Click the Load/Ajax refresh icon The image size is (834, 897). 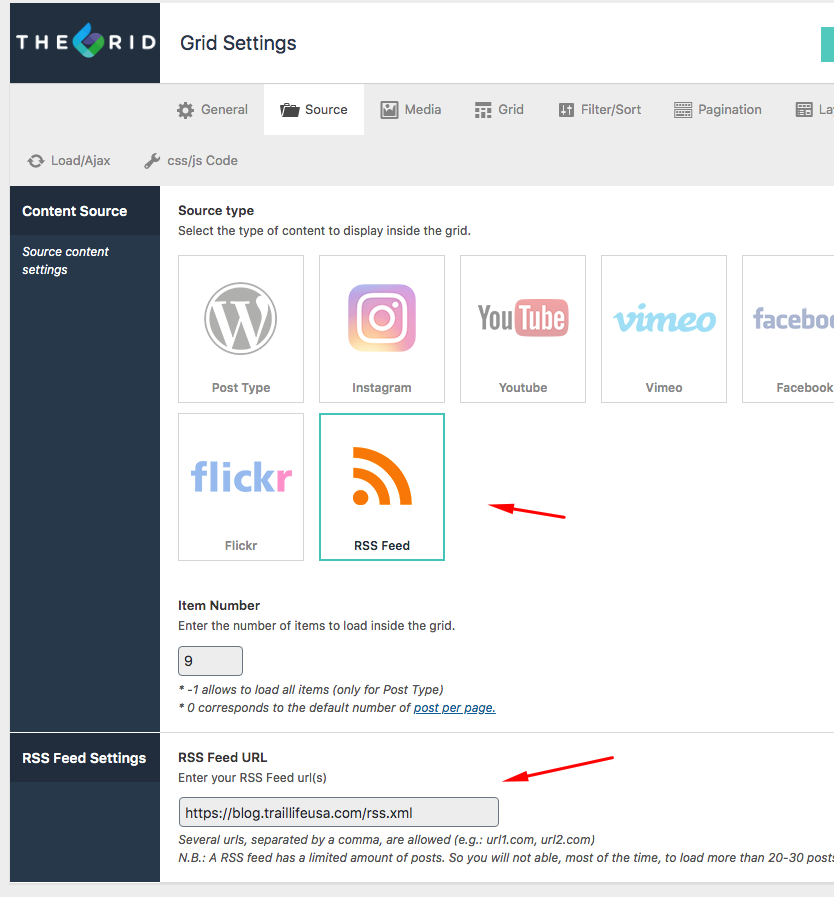(x=36, y=161)
